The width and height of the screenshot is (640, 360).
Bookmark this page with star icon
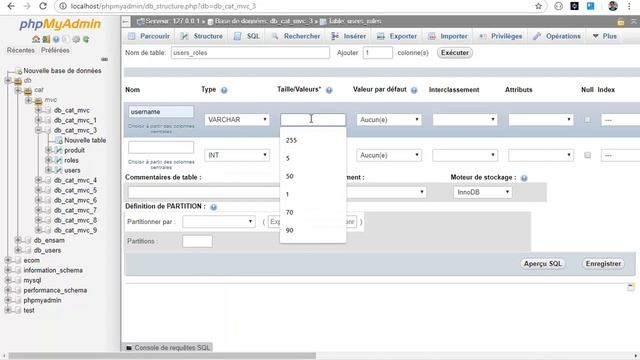(538, 6)
